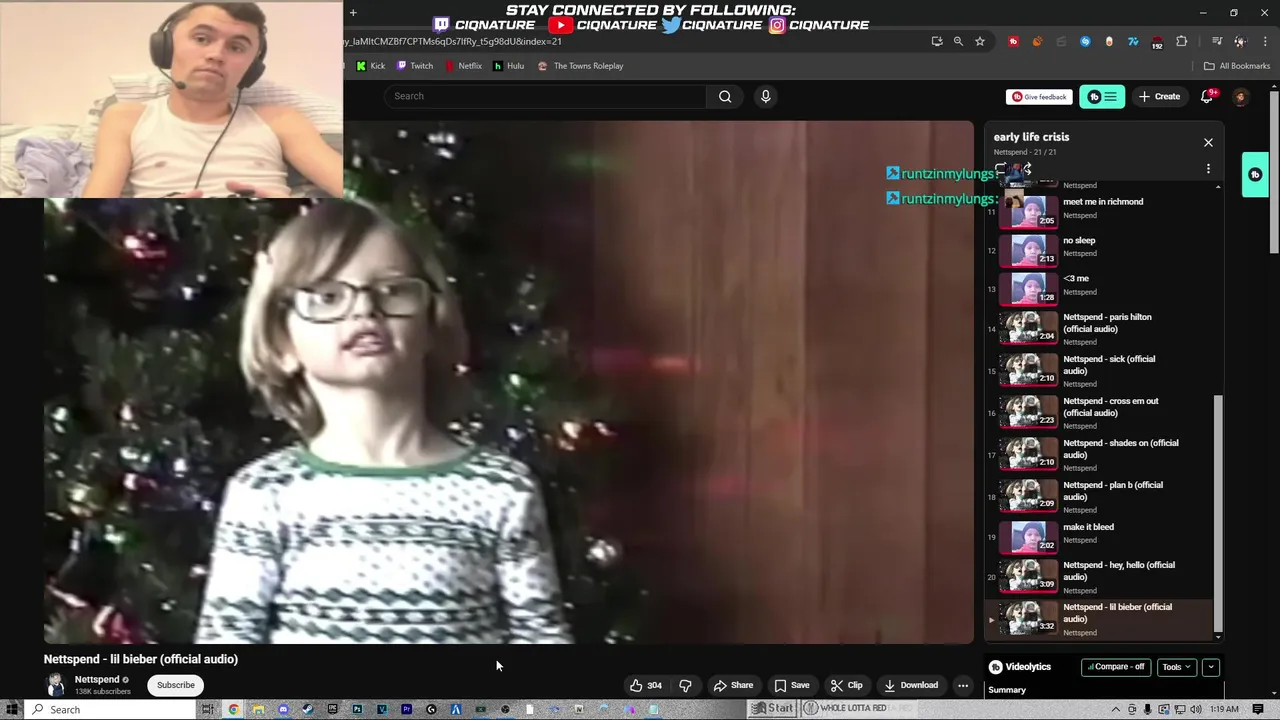Like the video with 304 likes
The image size is (1280, 720).
646,685
